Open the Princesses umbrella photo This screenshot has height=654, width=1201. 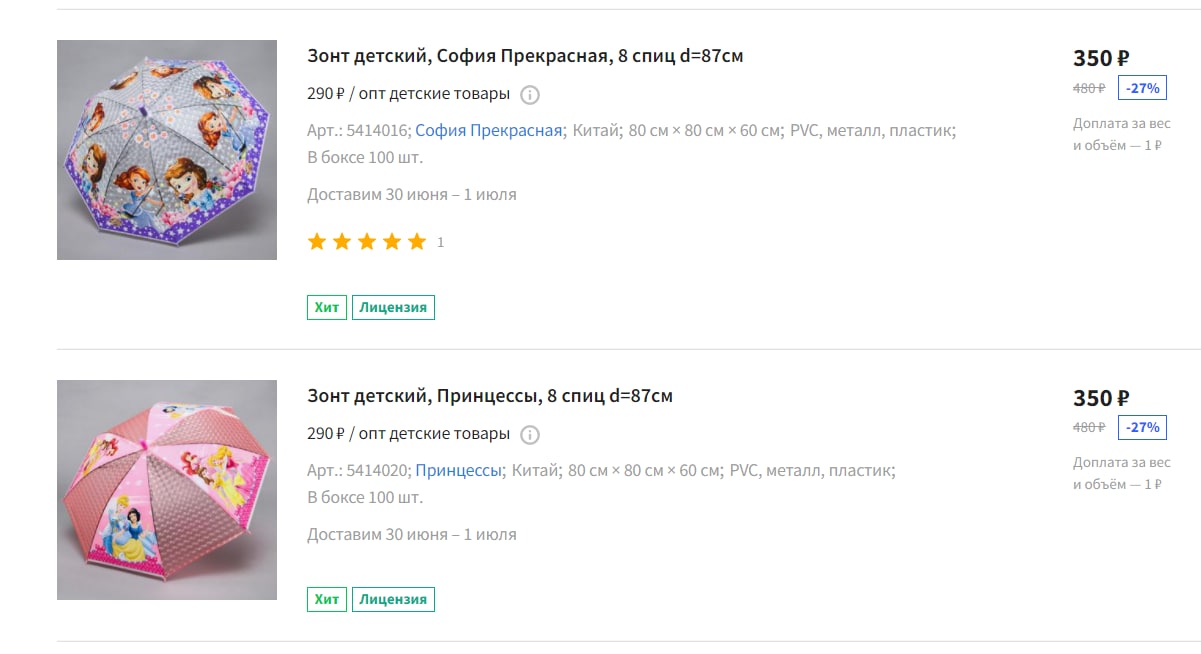coord(167,490)
